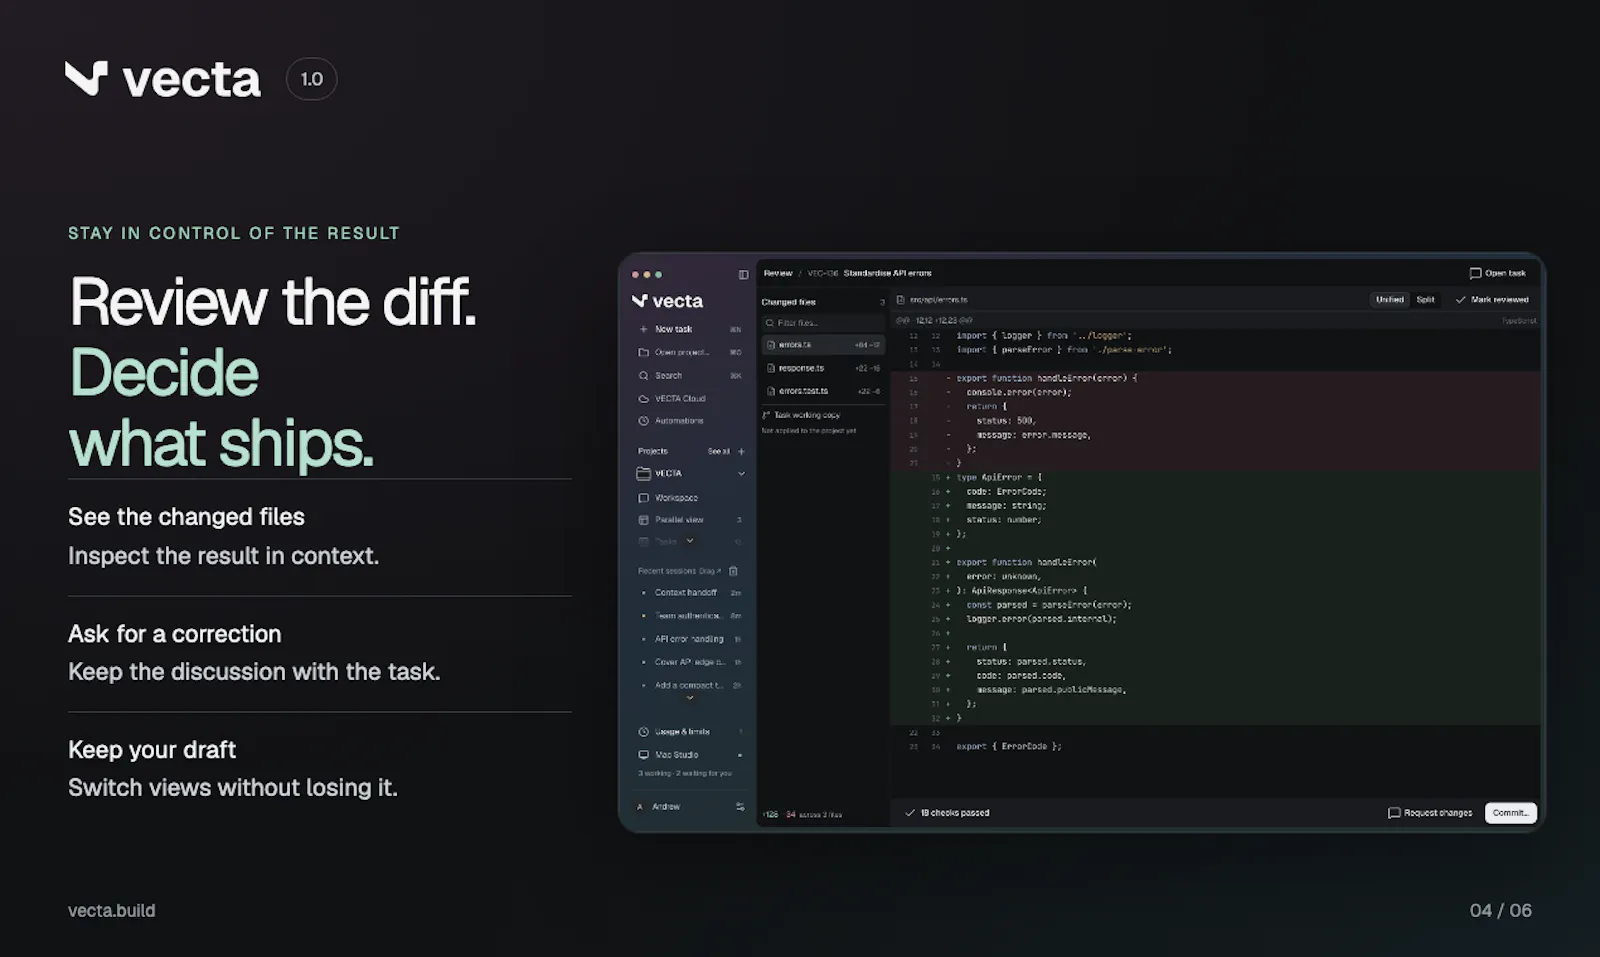Screen dimensions: 1600x957
Task: Click See all projects link
Action: click(718, 451)
